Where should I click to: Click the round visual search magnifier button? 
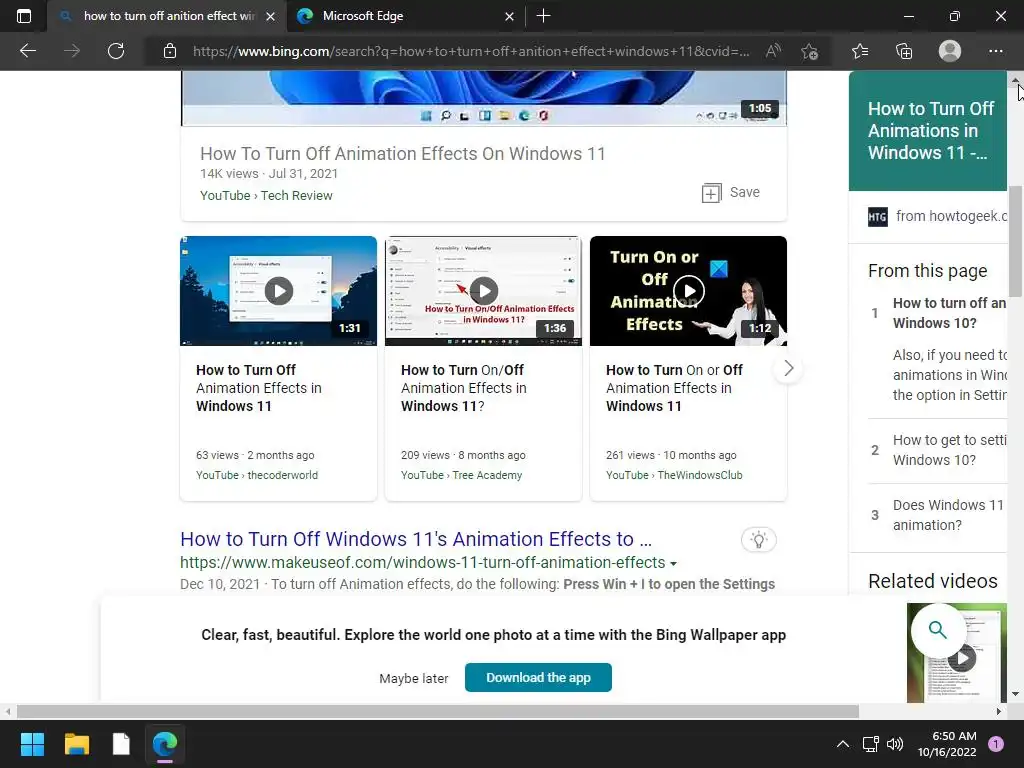tap(938, 630)
